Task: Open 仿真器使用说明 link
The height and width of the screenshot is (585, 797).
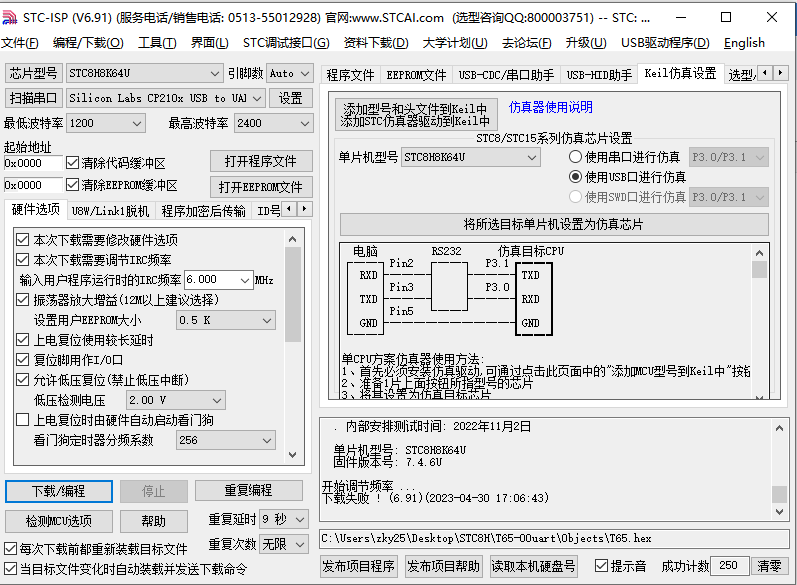Action: point(550,107)
